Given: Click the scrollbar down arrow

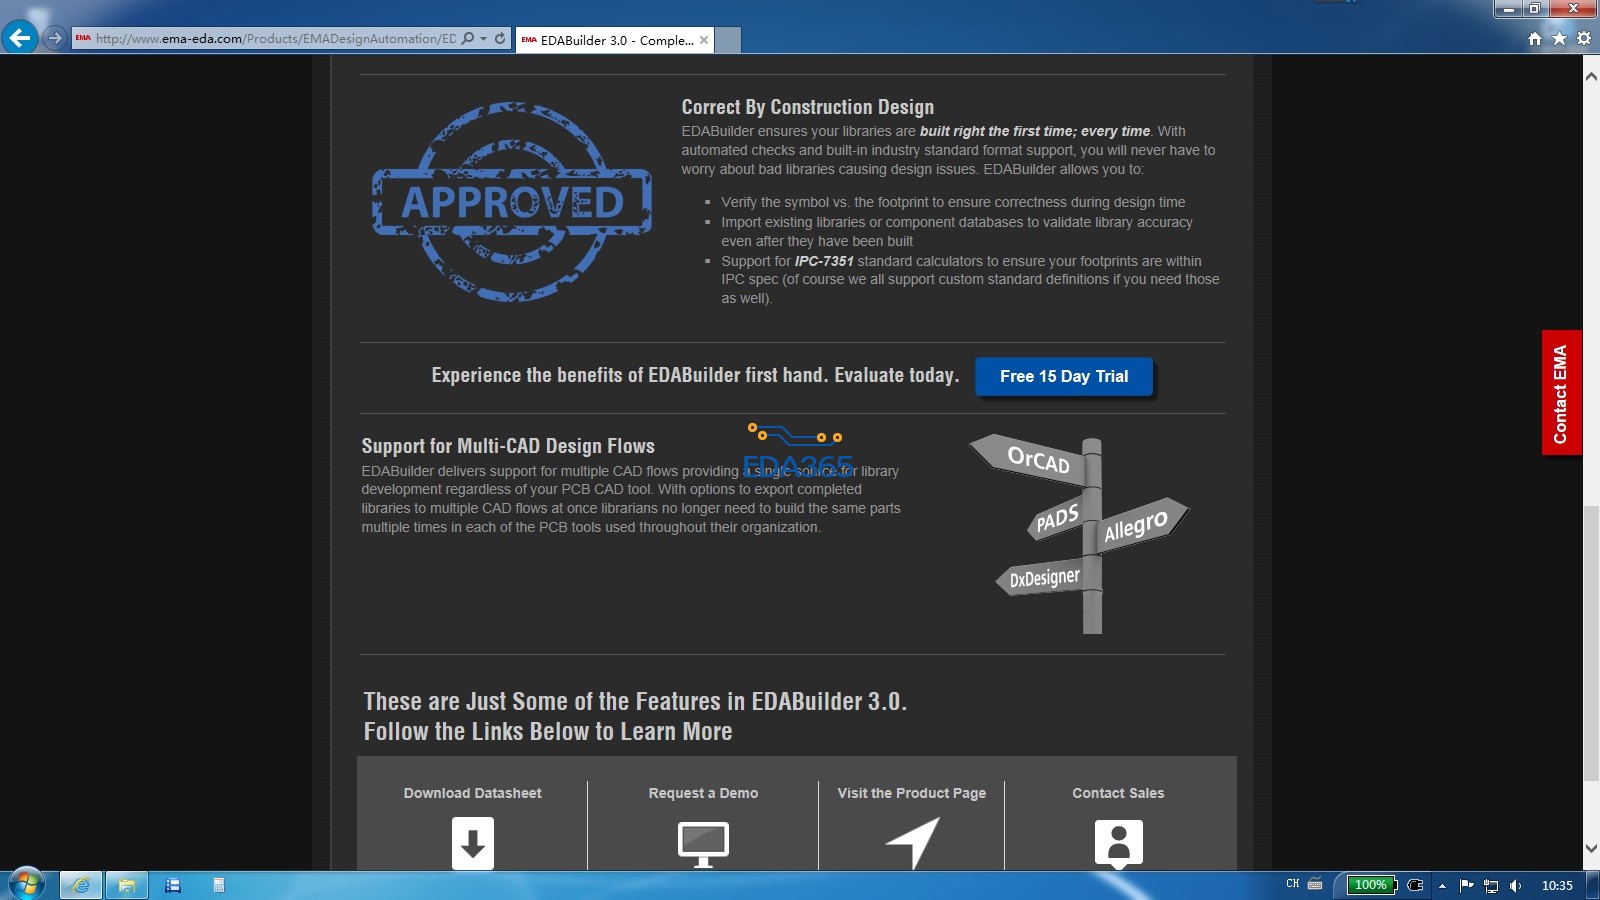Looking at the screenshot, I should pyautogui.click(x=1591, y=849).
